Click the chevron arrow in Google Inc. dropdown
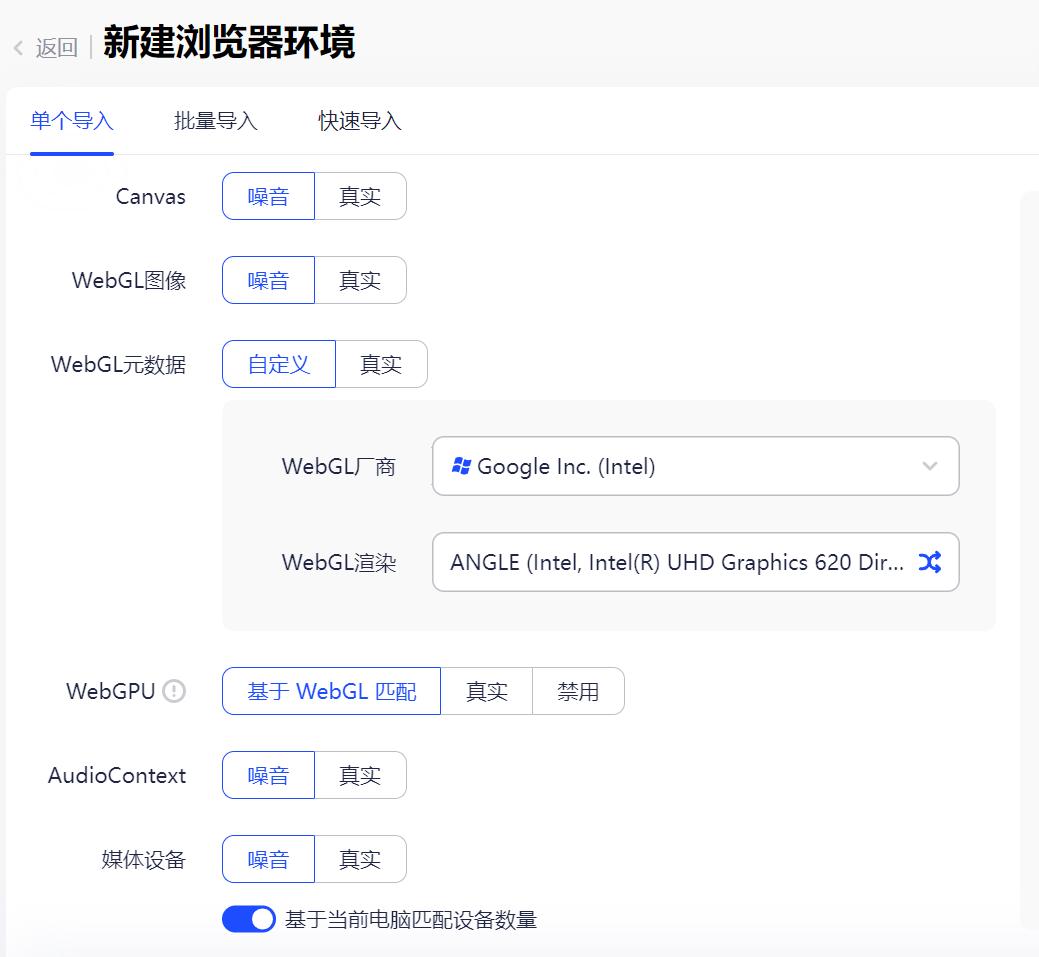Image resolution: width=1039 pixels, height=957 pixels. [x=930, y=466]
